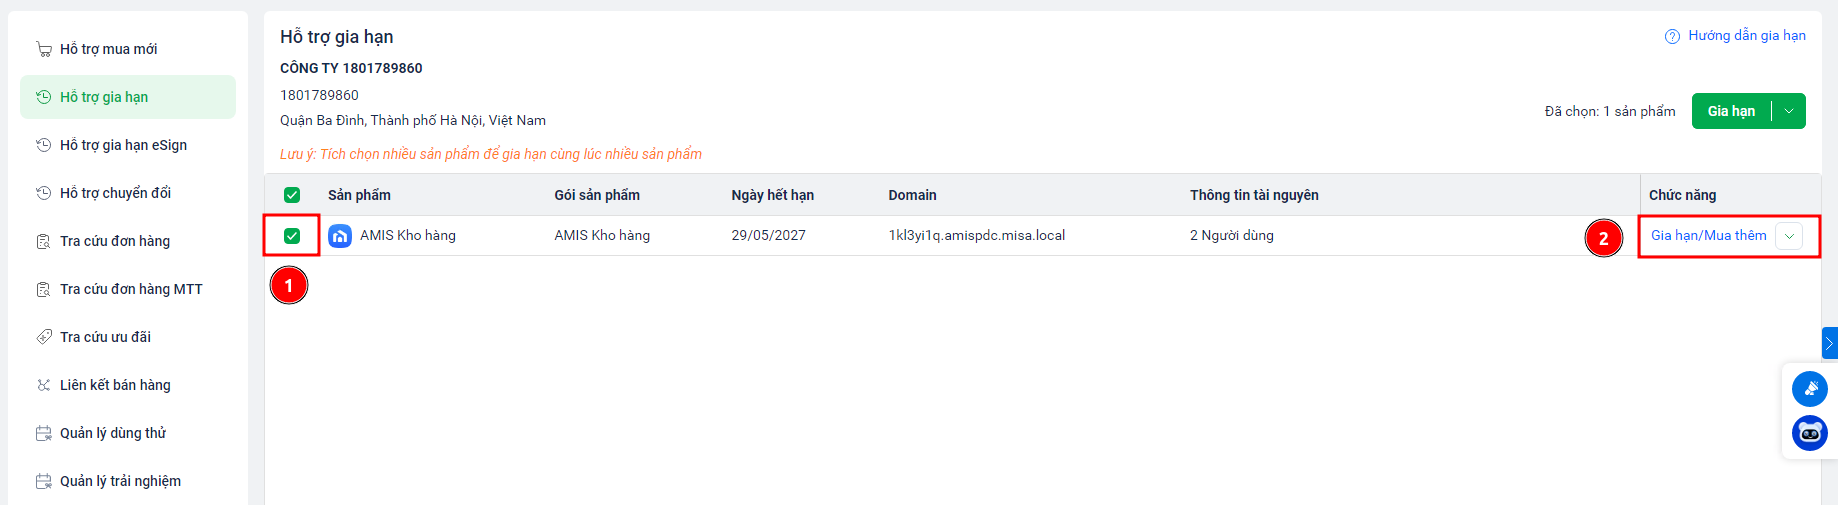Open the blue announcement floating icon
The width and height of the screenshot is (1838, 505).
coord(1810,389)
